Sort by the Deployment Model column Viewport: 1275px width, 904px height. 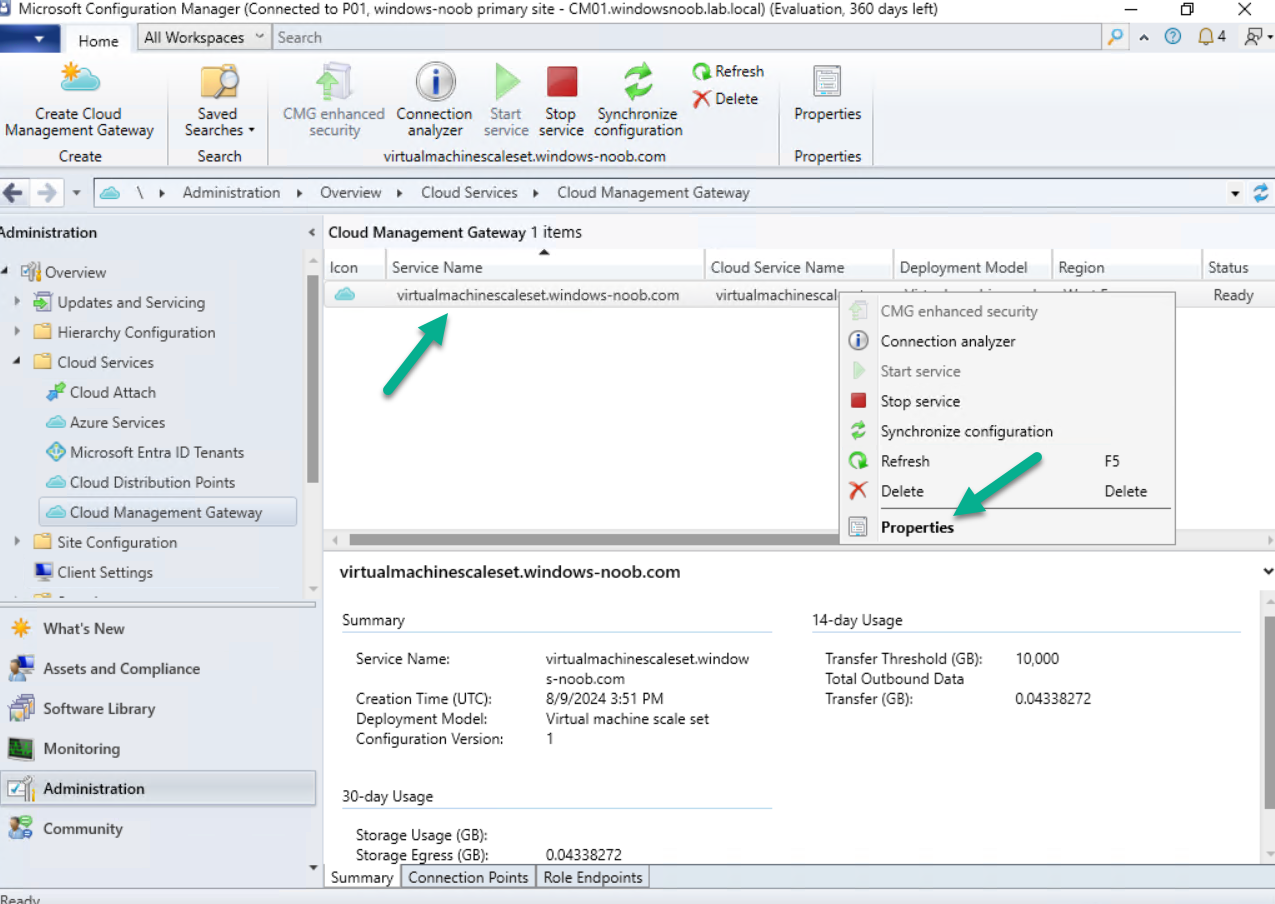972,267
